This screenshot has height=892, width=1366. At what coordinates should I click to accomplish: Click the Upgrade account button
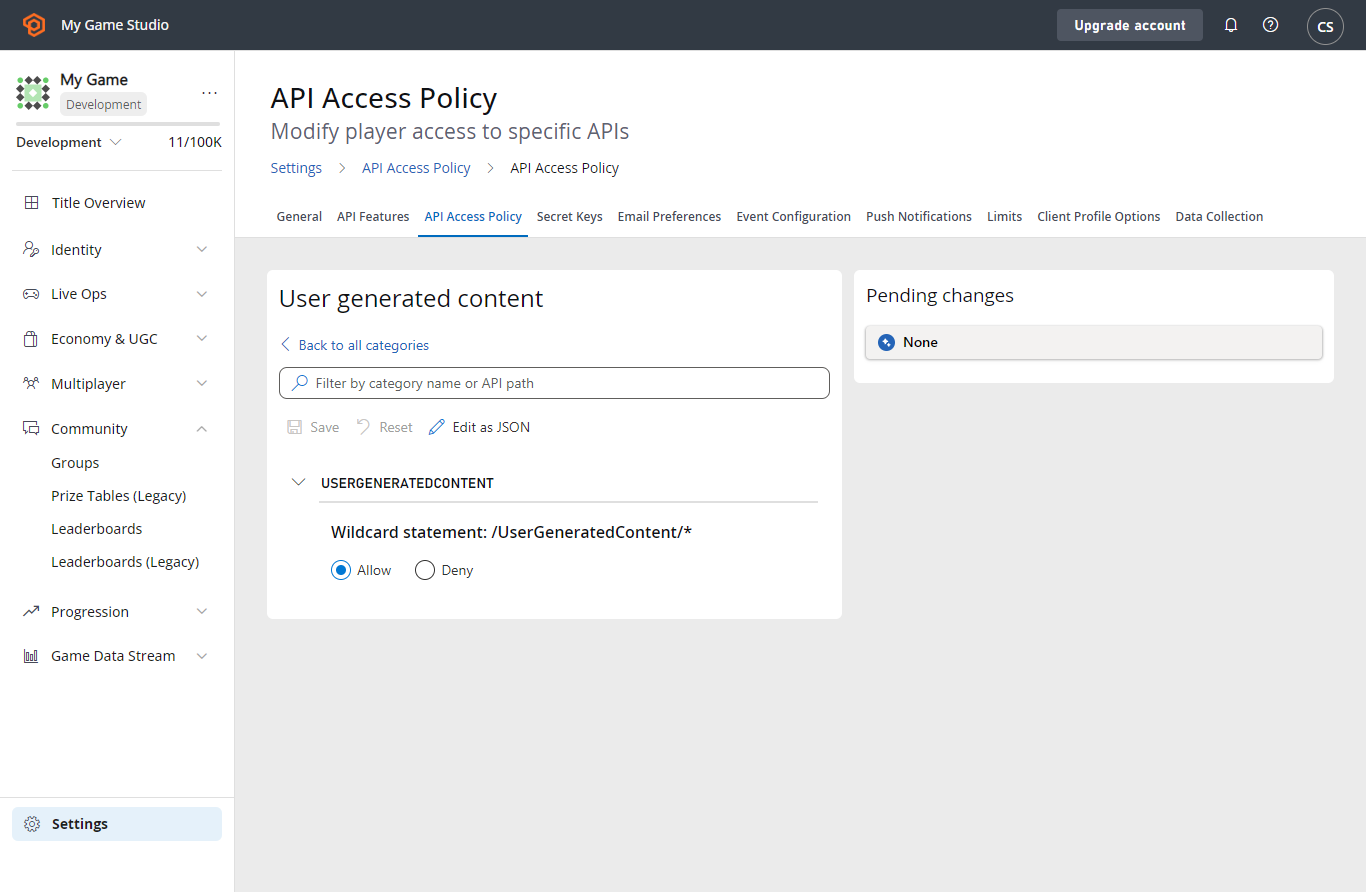[x=1130, y=25]
